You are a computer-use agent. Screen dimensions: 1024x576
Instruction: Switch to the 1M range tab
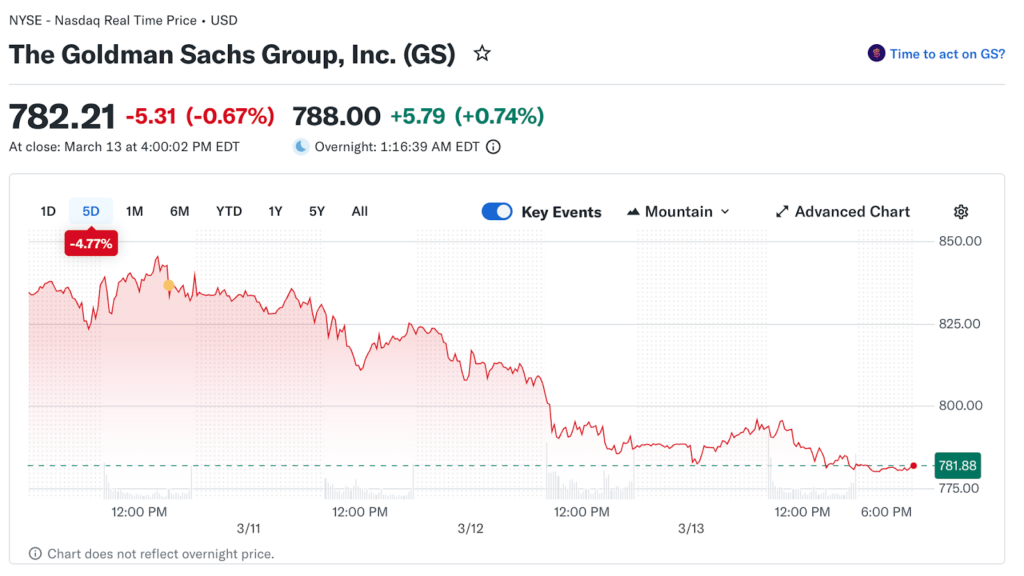pyautogui.click(x=135, y=211)
